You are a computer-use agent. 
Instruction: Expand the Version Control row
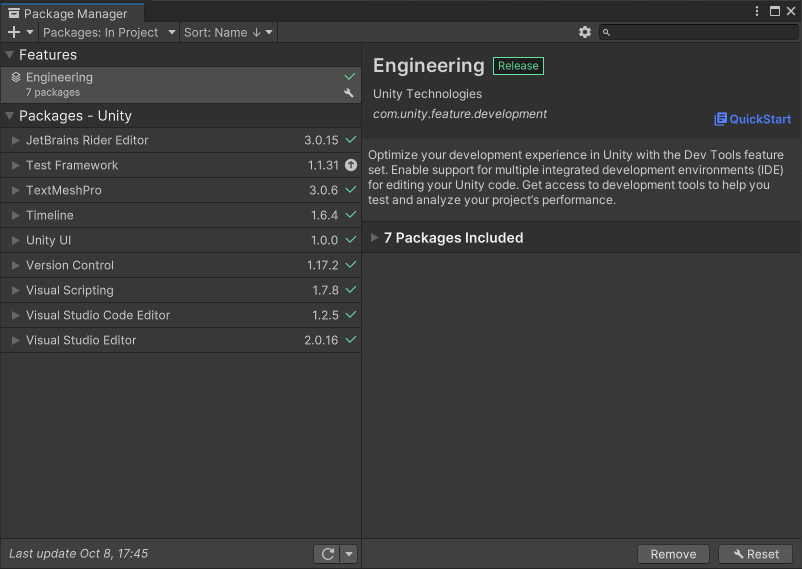[15, 265]
